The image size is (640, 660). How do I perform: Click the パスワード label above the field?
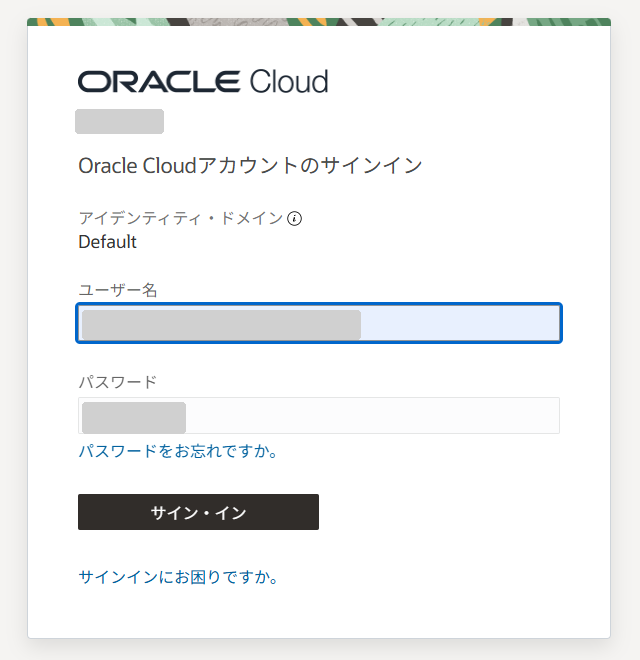click(118, 382)
